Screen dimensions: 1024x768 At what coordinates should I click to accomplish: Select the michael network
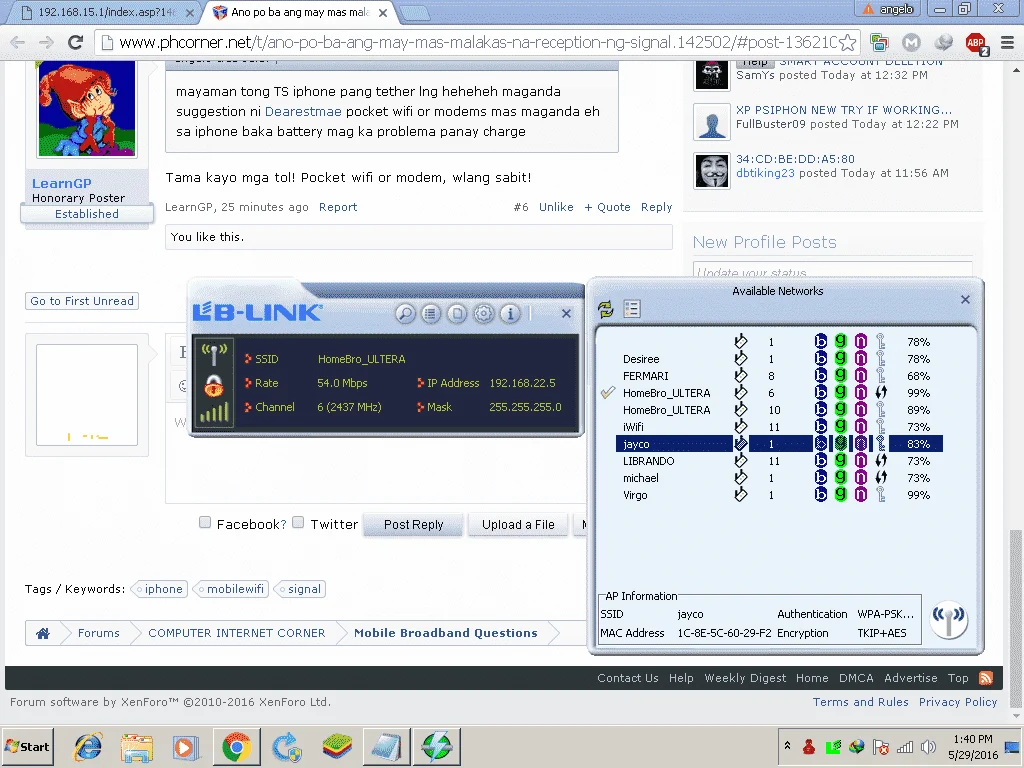[x=779, y=478]
